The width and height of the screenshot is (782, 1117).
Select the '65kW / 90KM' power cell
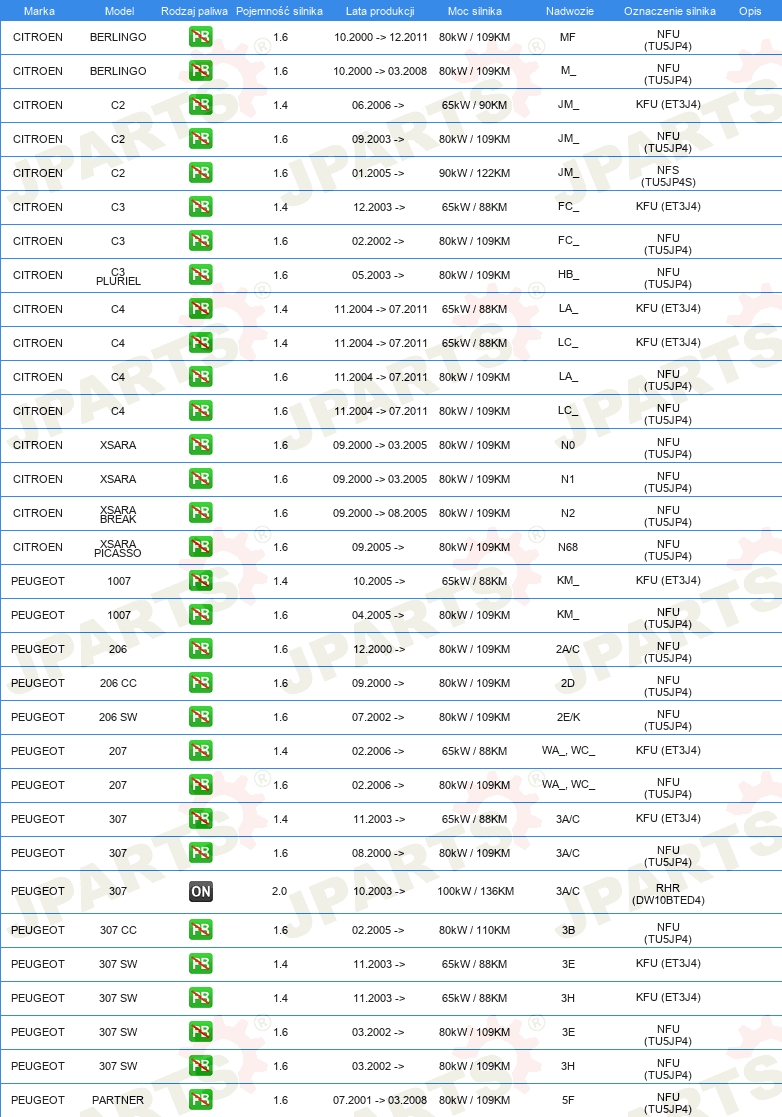(474, 105)
